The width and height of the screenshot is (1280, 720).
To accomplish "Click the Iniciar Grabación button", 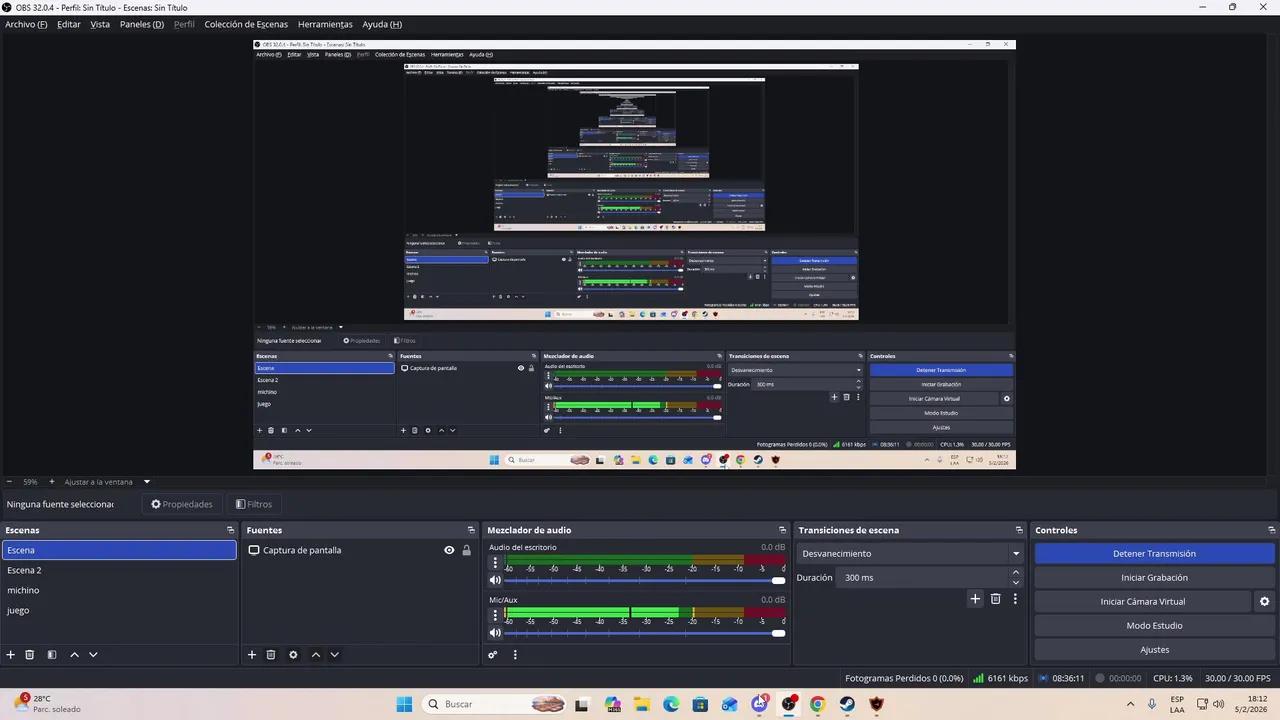I will (1154, 577).
